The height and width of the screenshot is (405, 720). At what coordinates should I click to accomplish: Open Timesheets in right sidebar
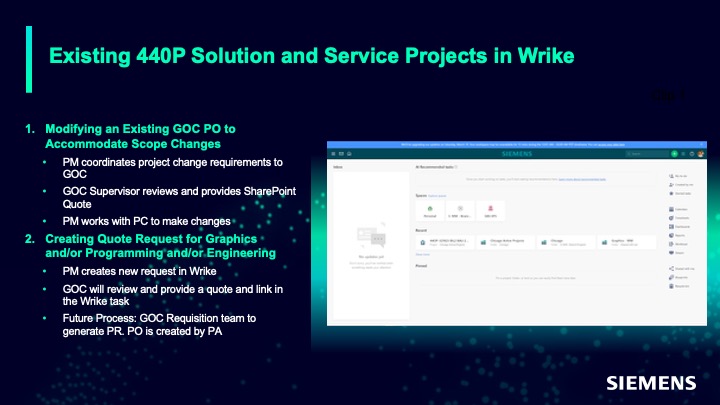679,218
